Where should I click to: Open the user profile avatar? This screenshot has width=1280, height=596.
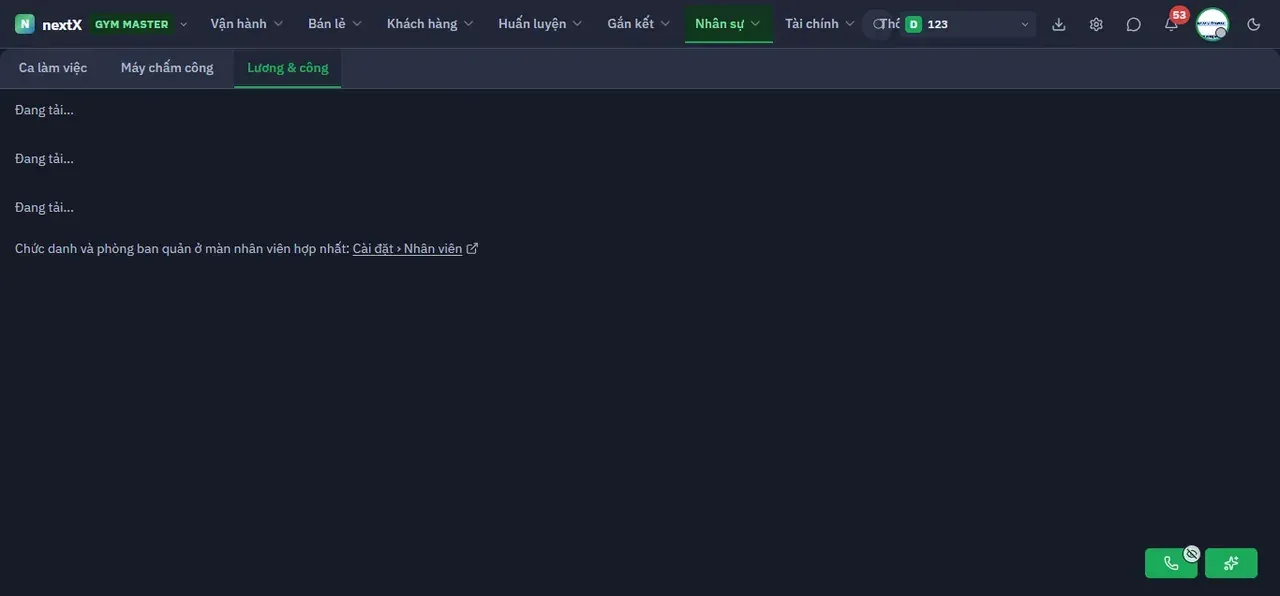coord(1212,24)
